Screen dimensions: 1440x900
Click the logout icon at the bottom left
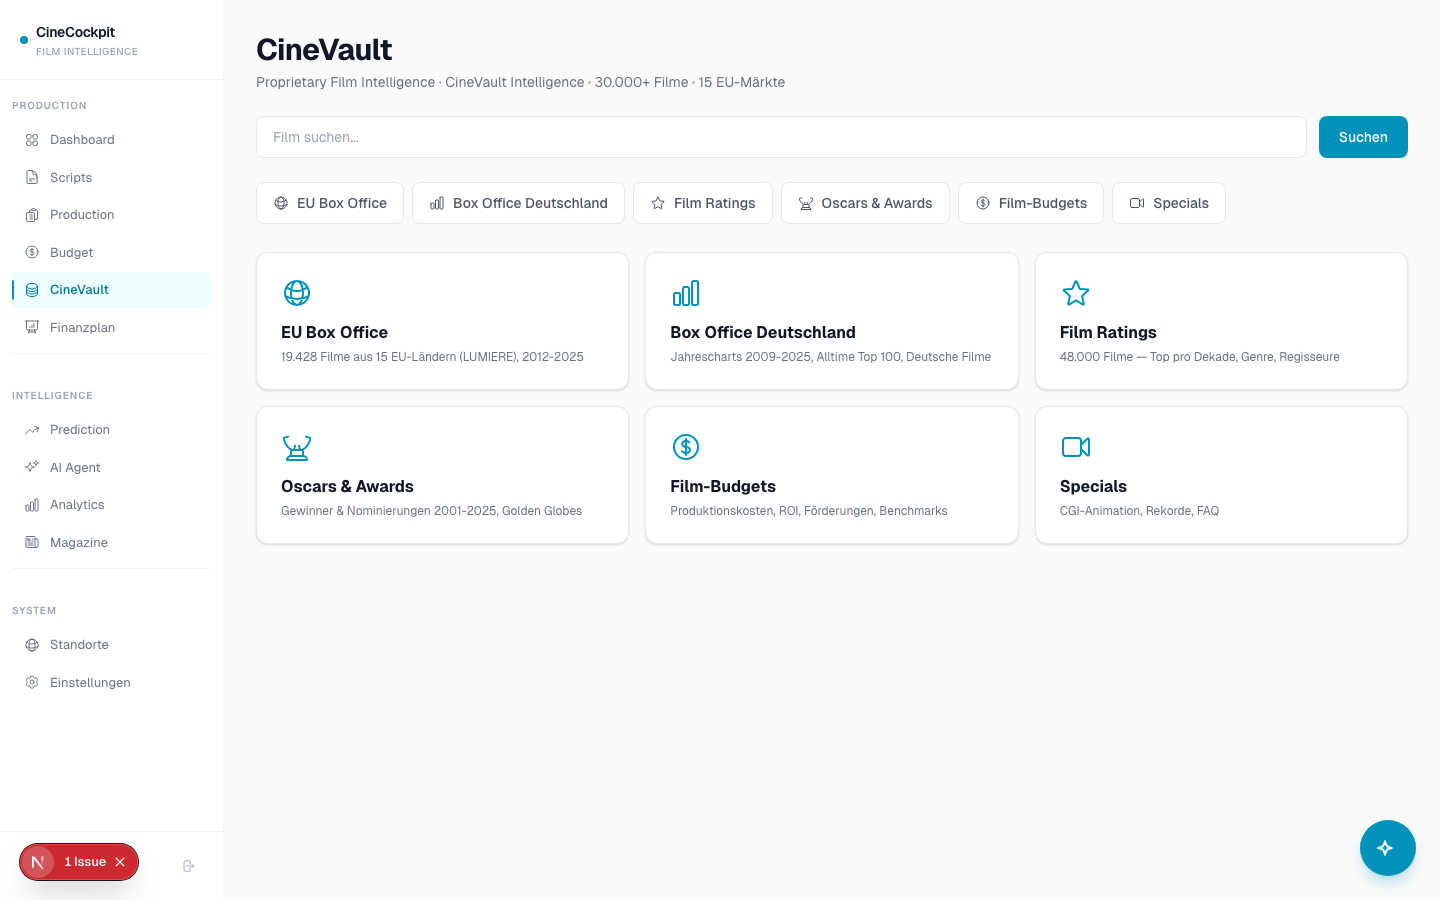[188, 865]
